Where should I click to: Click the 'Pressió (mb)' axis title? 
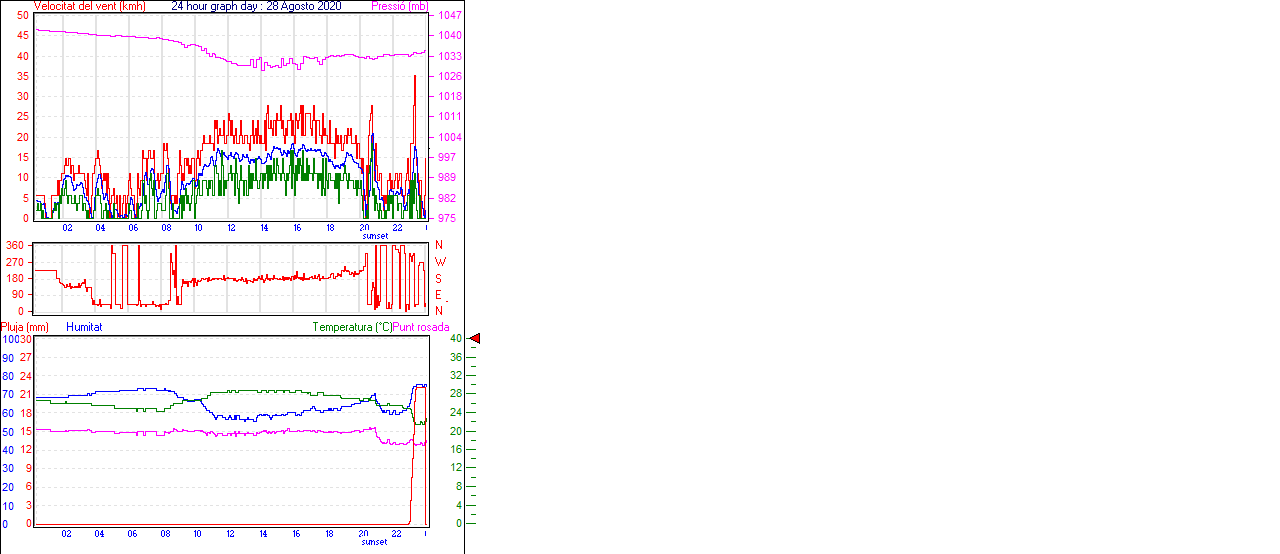(x=398, y=6)
